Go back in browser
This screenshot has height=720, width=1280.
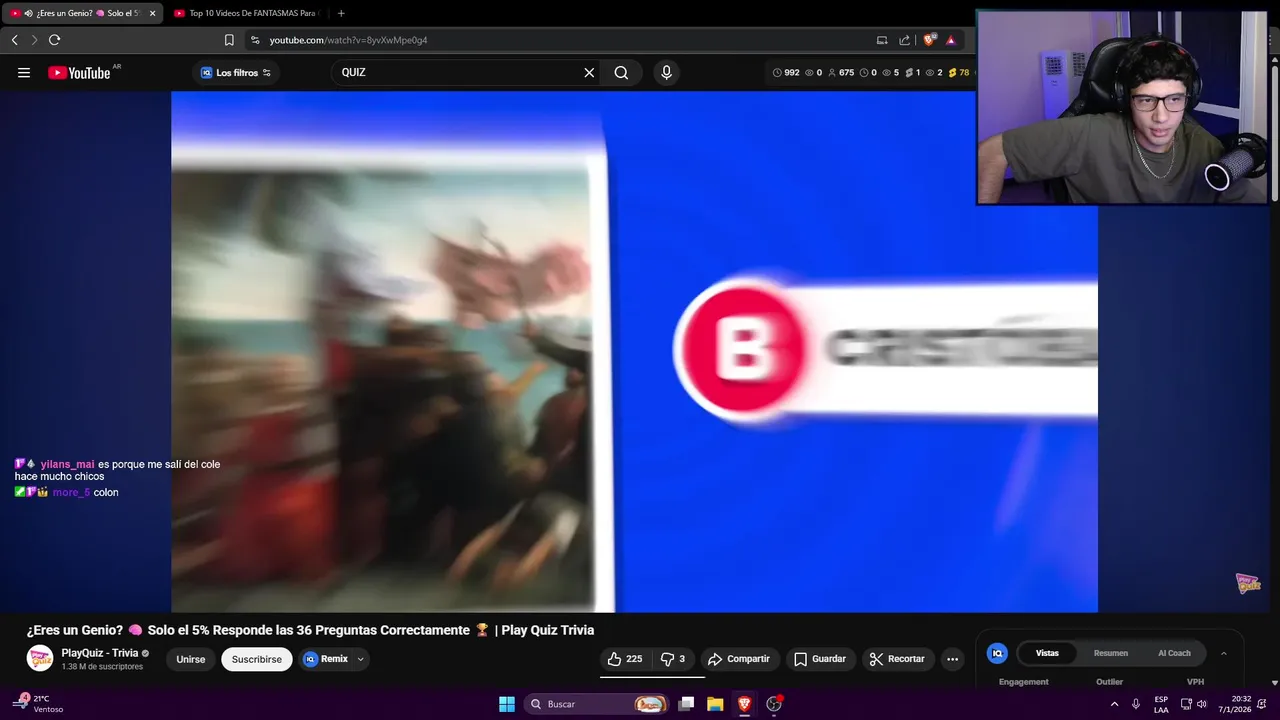point(14,40)
